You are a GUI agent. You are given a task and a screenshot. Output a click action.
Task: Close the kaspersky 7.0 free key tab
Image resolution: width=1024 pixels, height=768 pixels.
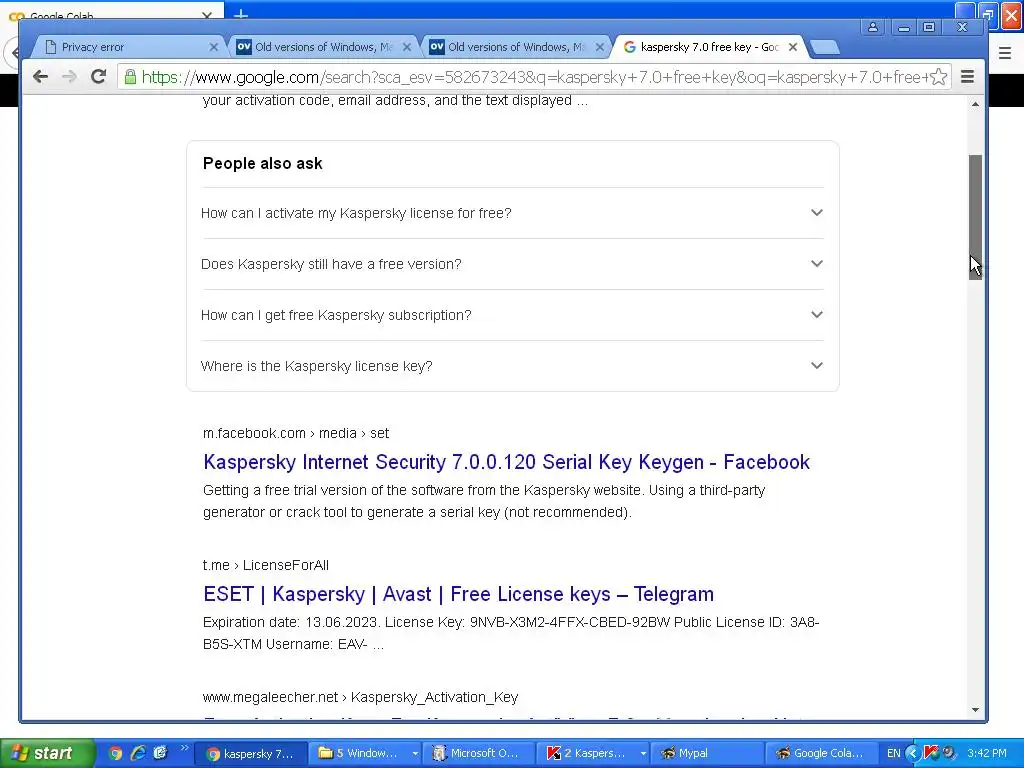coord(792,47)
